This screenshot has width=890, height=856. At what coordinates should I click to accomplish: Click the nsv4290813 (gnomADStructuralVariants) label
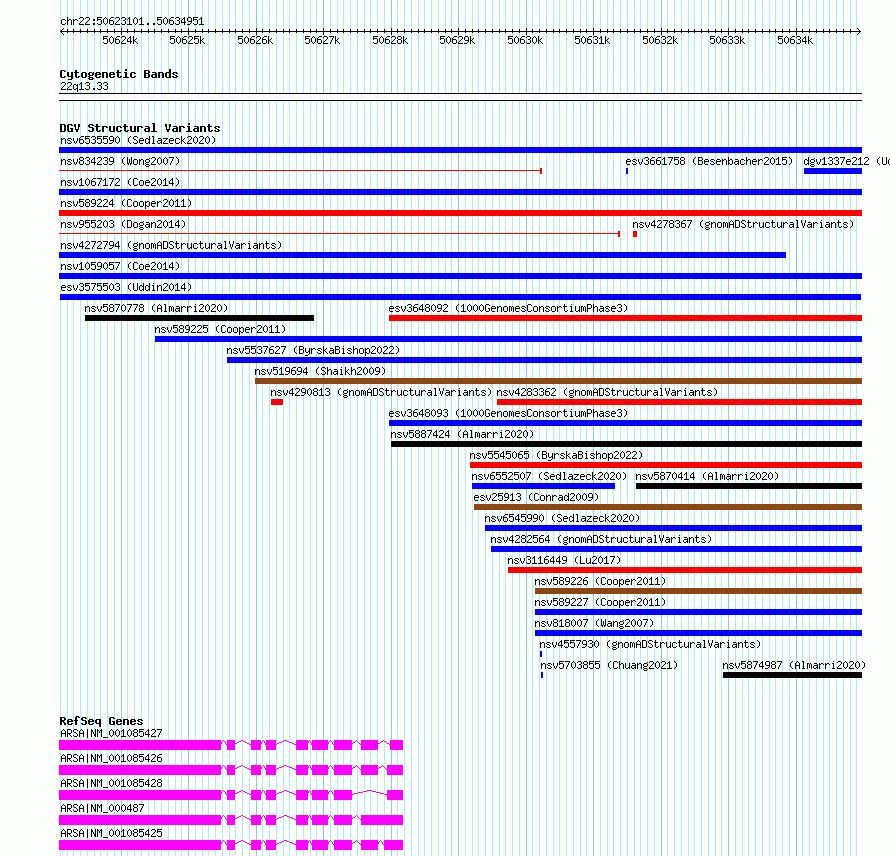(381, 392)
